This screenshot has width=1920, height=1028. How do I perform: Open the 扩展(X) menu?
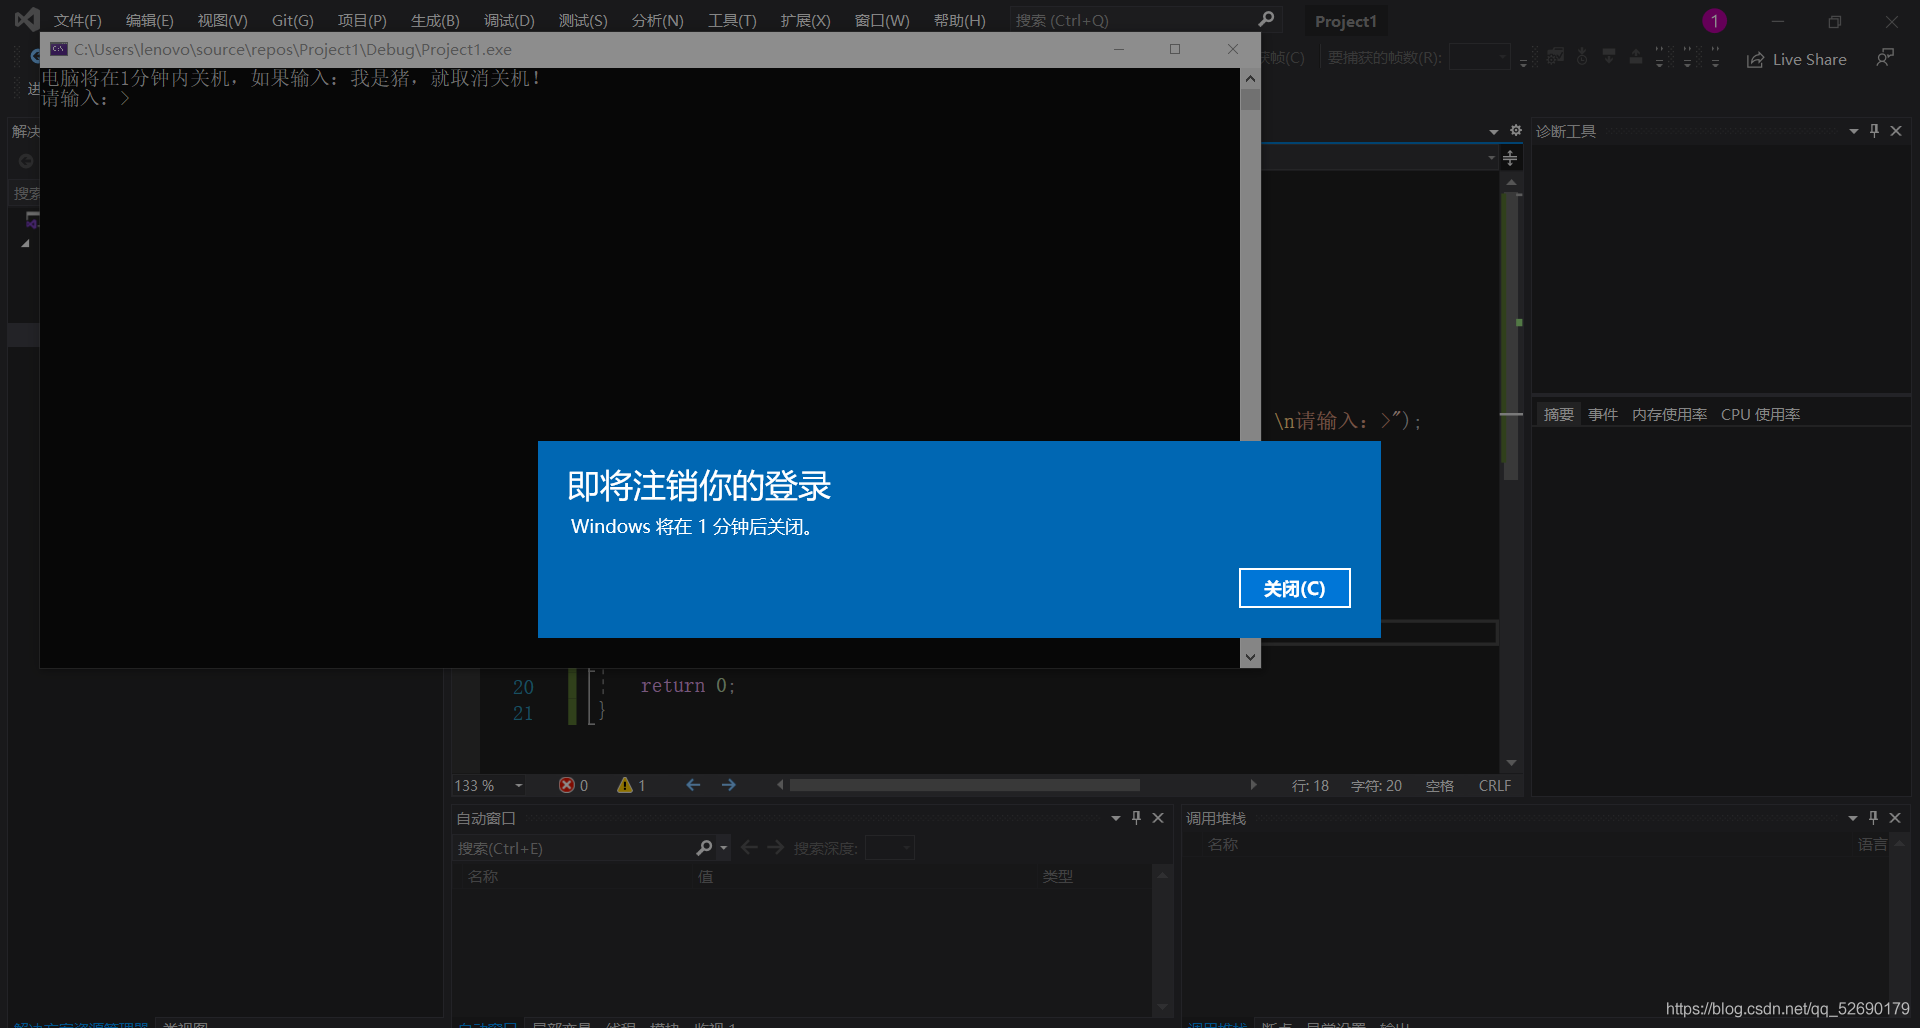click(x=805, y=20)
